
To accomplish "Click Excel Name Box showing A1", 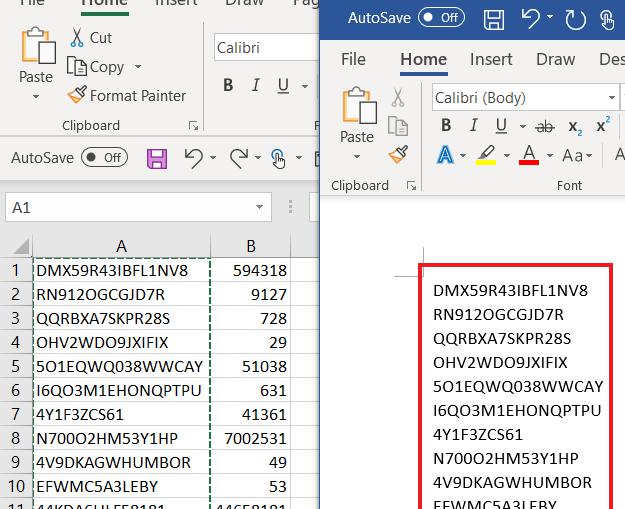I will [x=138, y=207].
